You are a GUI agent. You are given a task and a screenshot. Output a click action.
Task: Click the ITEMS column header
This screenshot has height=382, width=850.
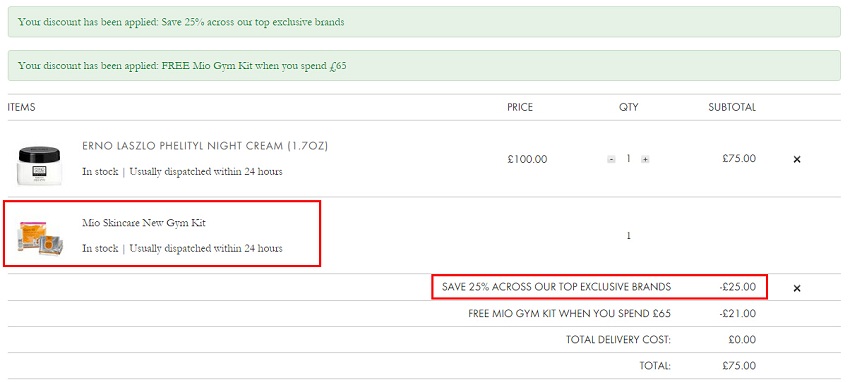click(x=22, y=107)
